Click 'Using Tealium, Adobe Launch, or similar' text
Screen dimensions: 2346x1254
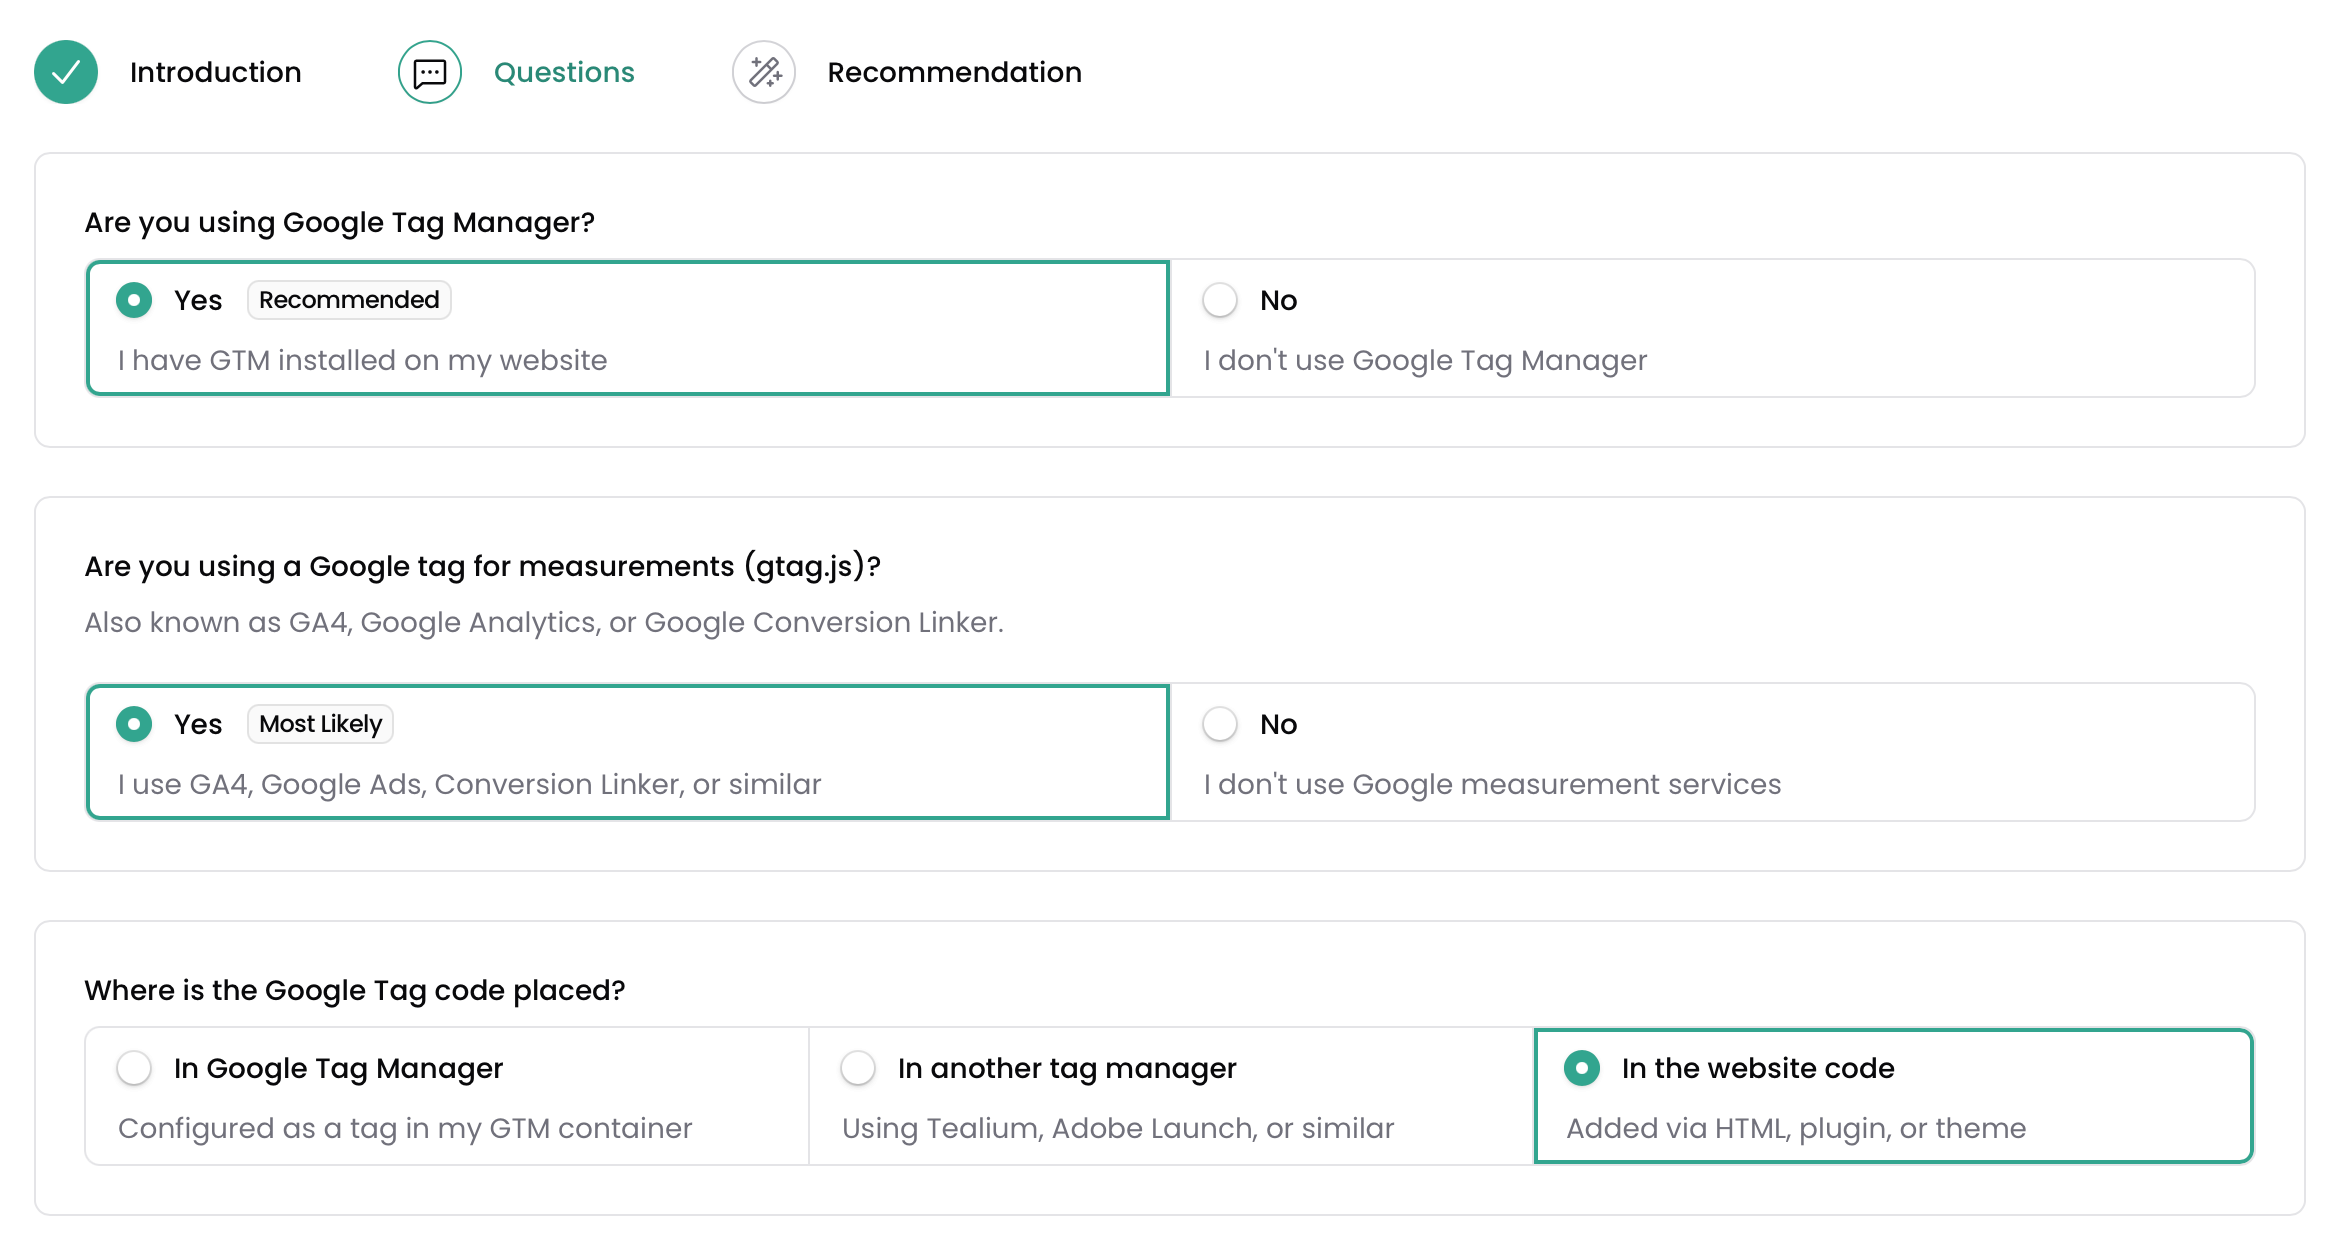click(1118, 1128)
